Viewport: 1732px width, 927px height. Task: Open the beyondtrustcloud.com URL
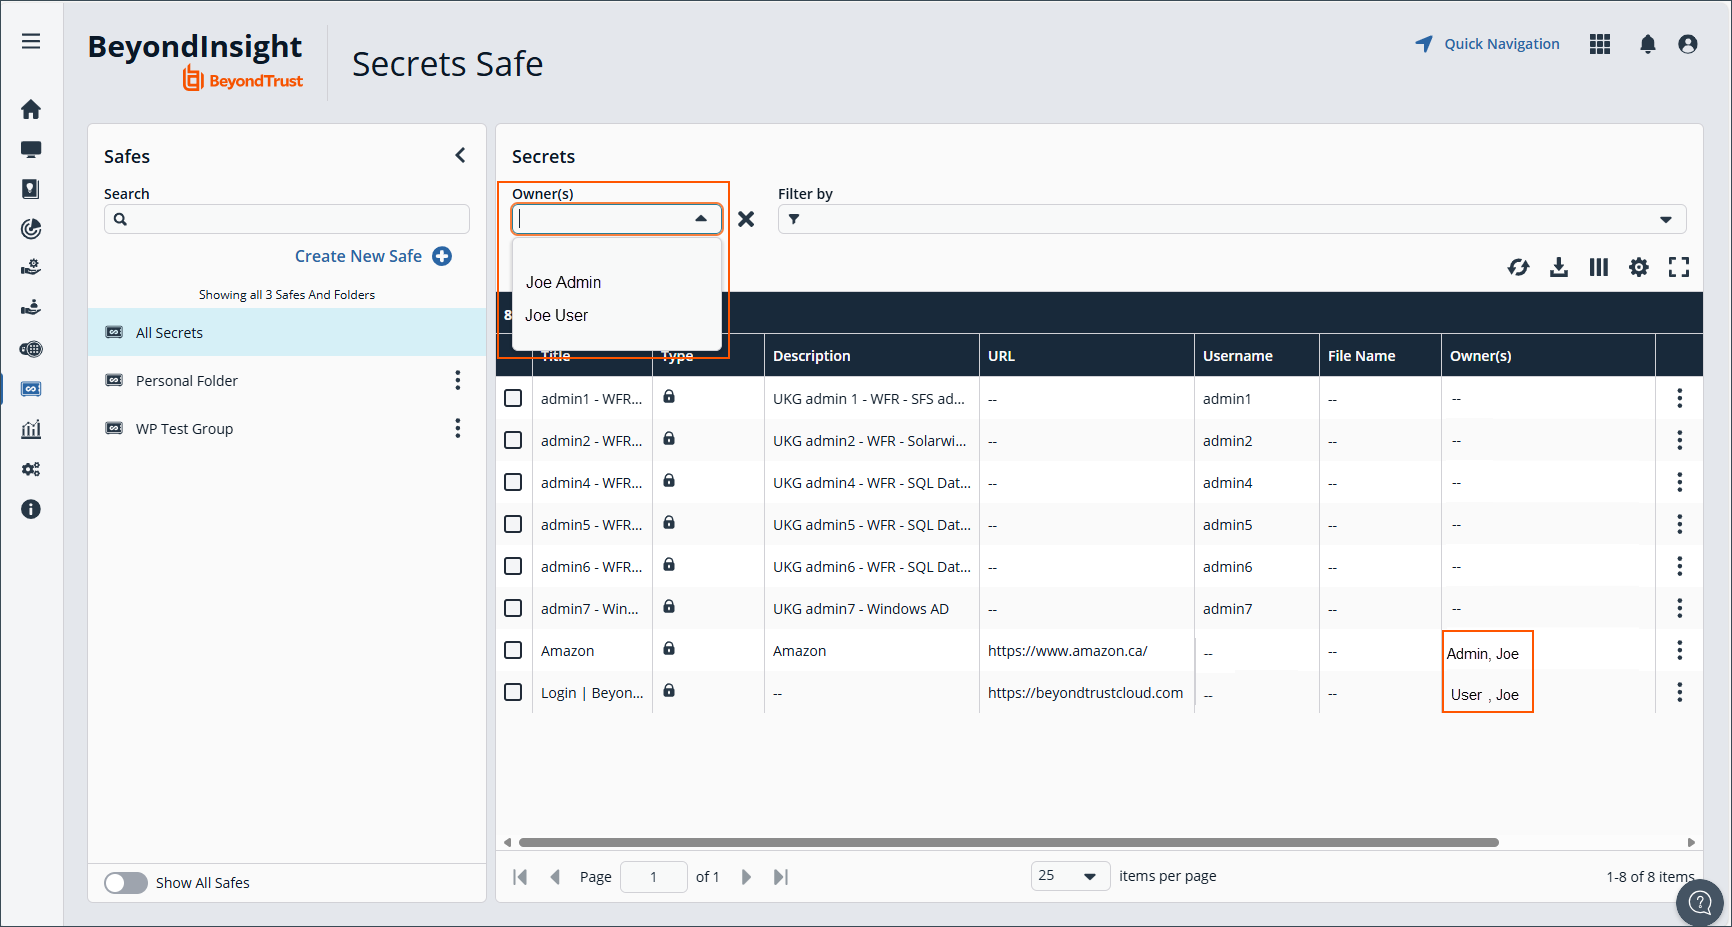(1085, 693)
